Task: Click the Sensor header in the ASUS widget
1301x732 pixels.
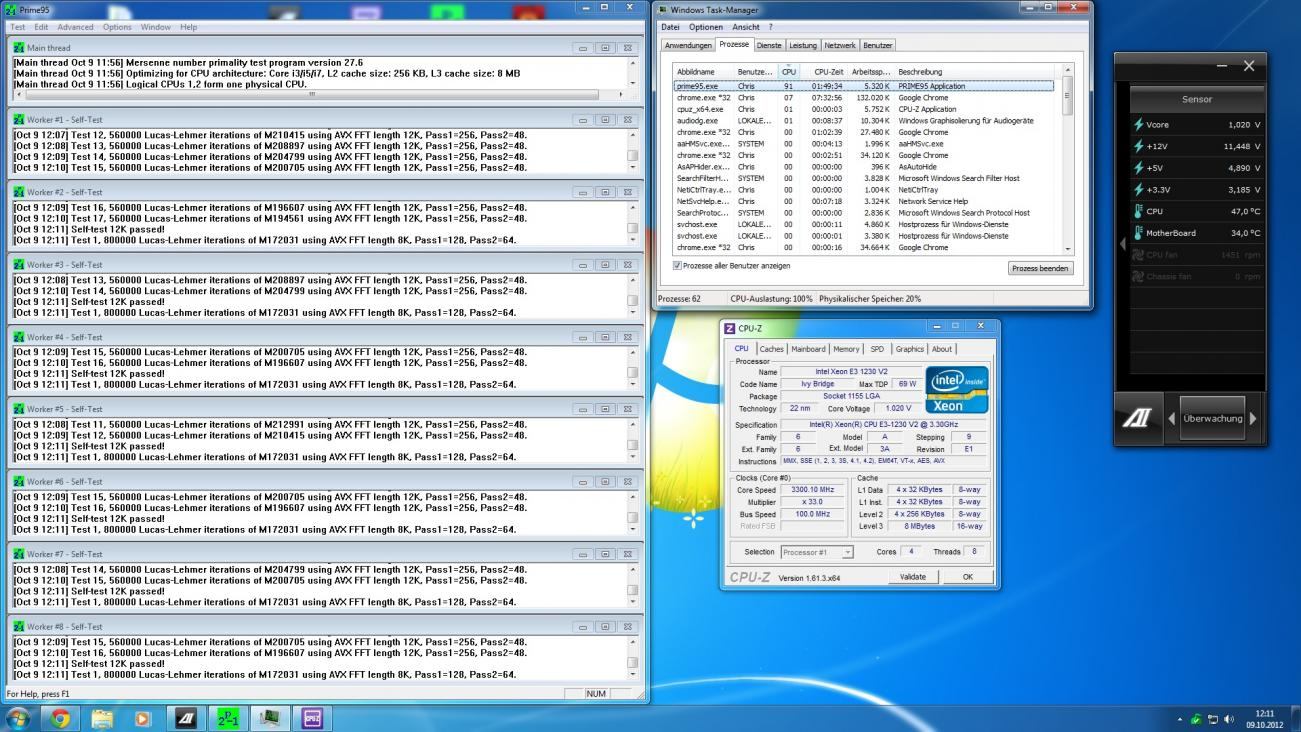Action: click(1197, 99)
